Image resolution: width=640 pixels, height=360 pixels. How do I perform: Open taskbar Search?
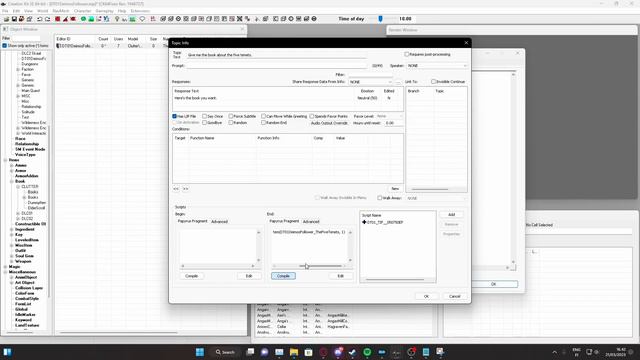tap(225, 352)
